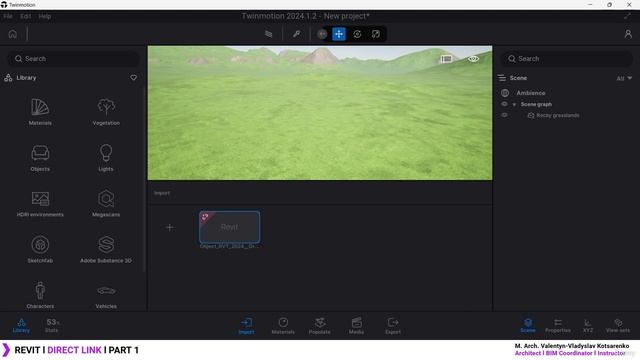Open the Objects library category
The height and width of the screenshot is (360, 640).
(40, 158)
